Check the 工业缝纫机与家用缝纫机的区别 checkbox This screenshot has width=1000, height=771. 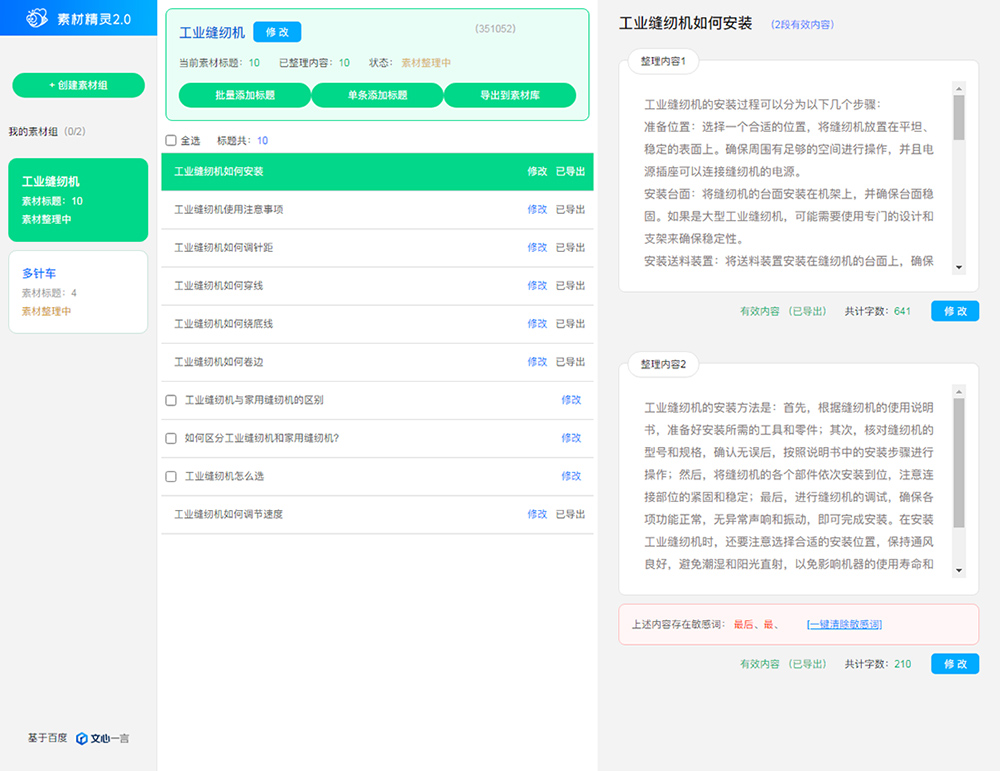pos(171,400)
